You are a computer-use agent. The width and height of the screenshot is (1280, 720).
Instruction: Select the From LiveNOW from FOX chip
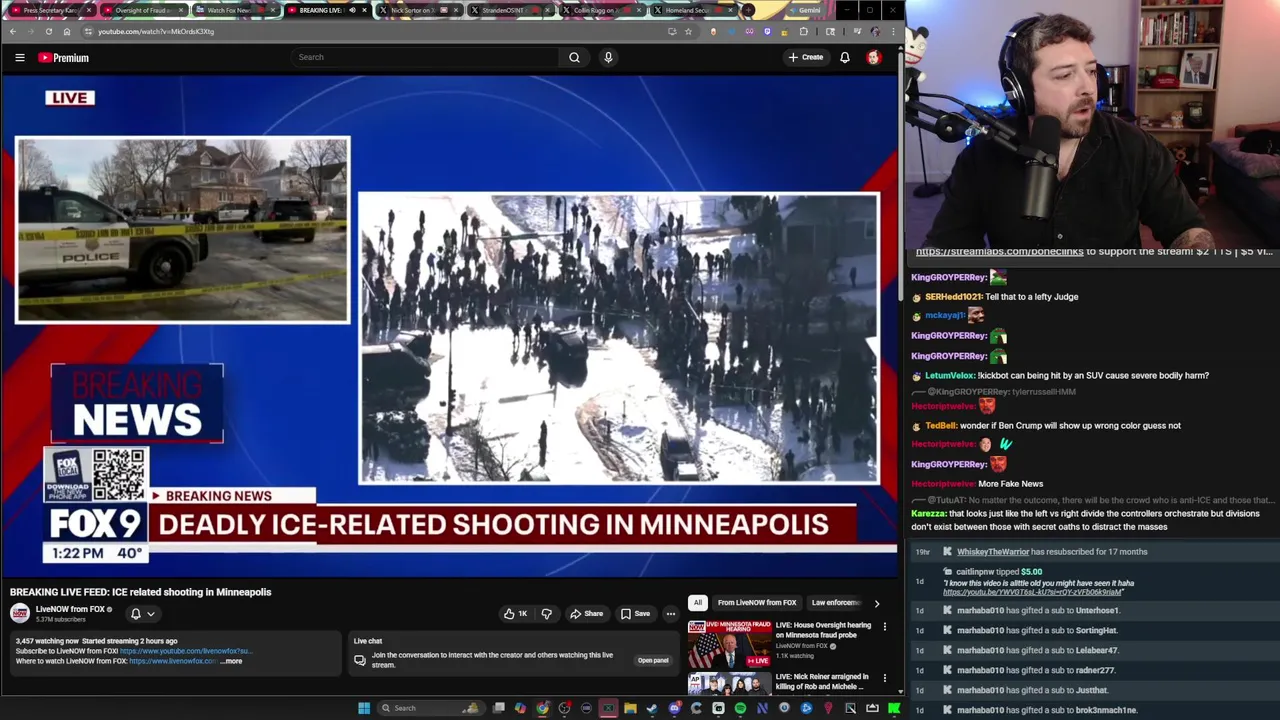tap(757, 603)
